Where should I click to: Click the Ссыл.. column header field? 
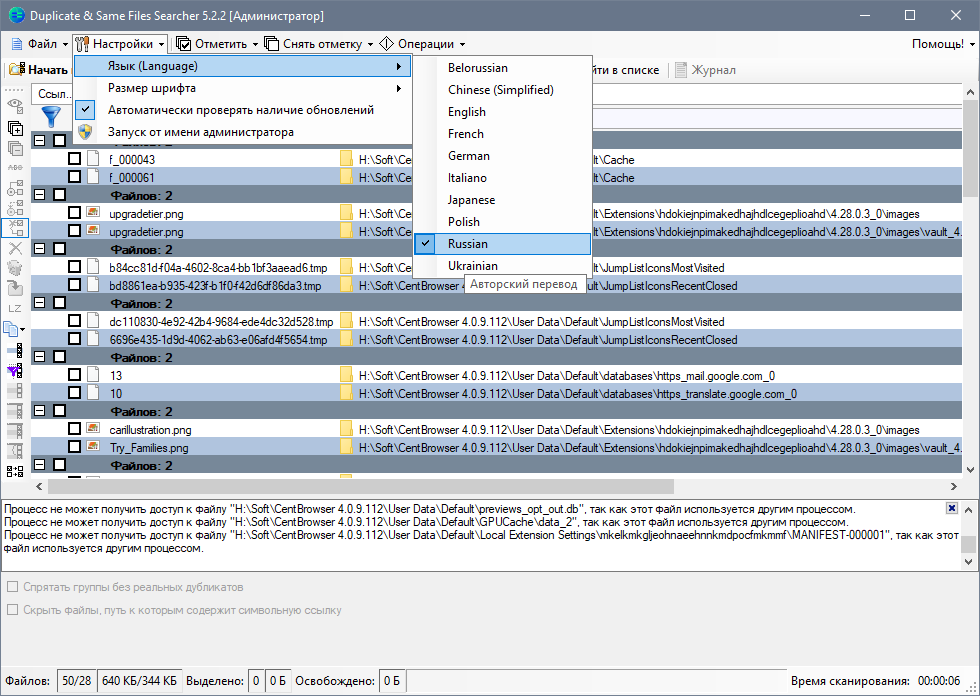click(52, 94)
